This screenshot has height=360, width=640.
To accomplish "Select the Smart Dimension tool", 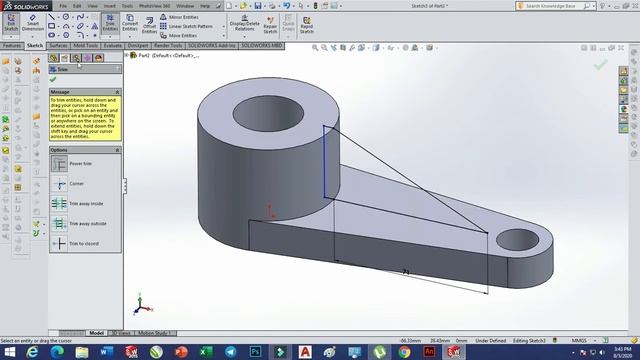I will click(x=33, y=23).
